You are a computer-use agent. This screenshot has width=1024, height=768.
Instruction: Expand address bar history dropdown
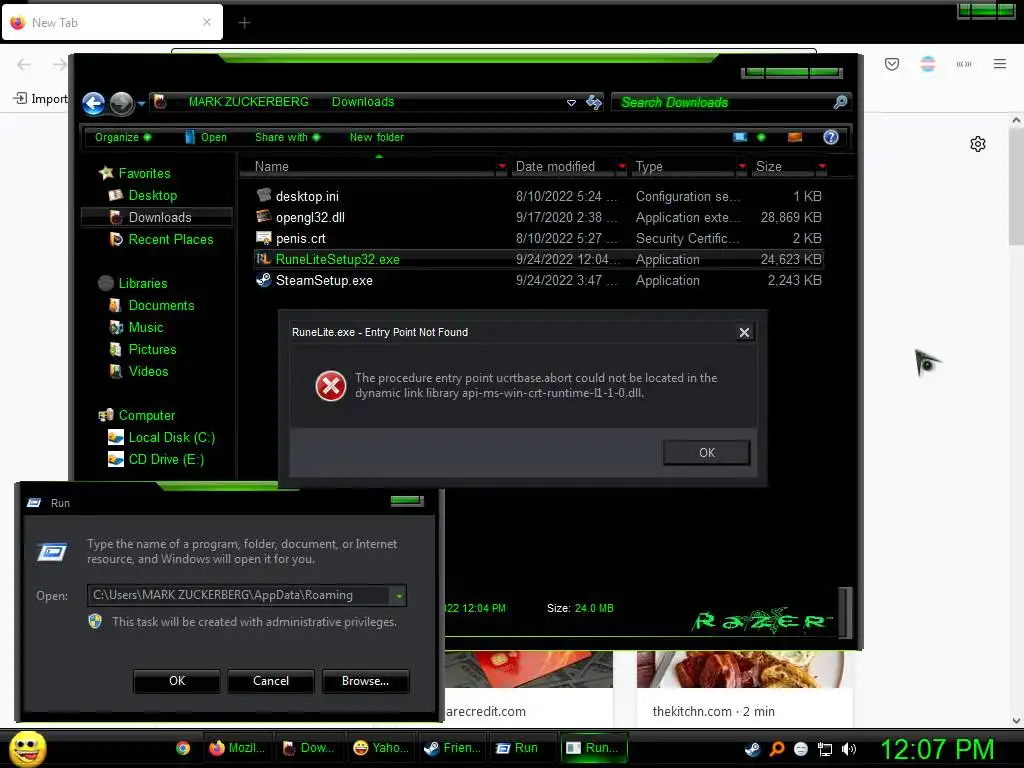571,103
